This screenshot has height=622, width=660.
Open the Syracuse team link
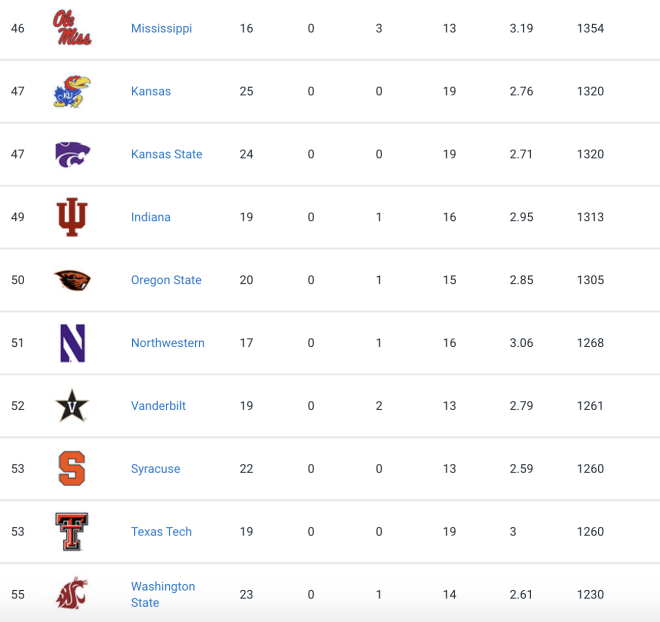[x=155, y=469]
